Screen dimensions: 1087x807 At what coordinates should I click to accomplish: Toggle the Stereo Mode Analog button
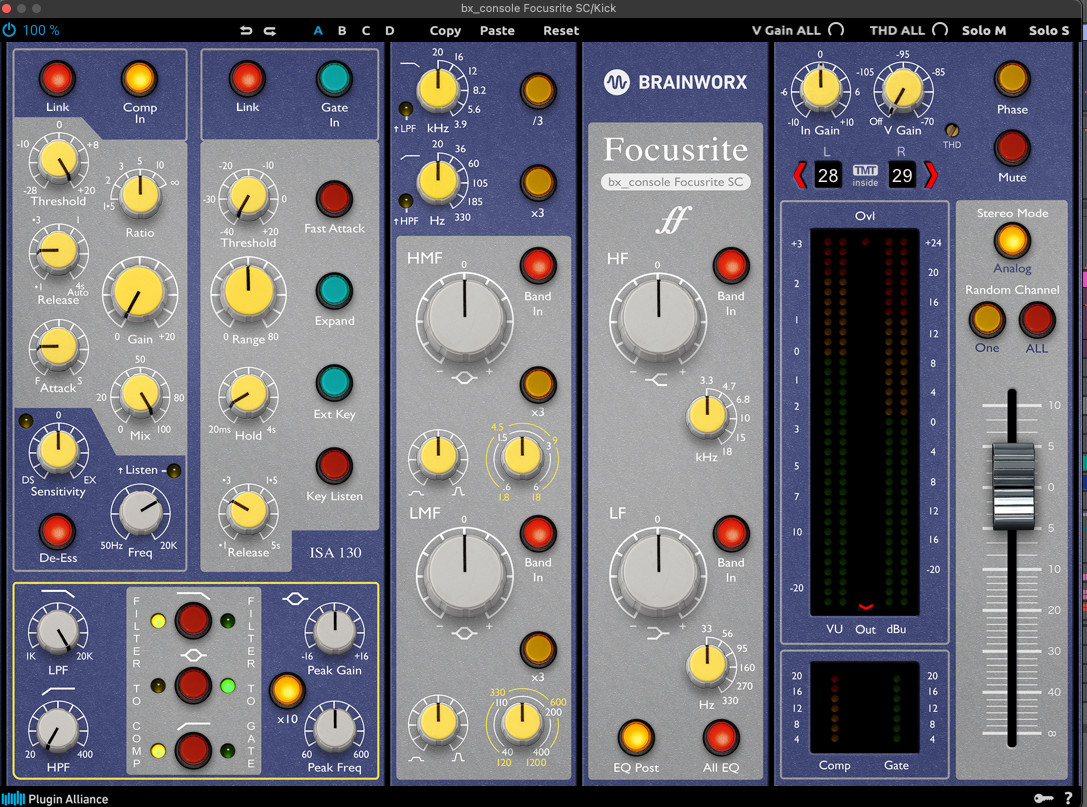(x=1012, y=241)
